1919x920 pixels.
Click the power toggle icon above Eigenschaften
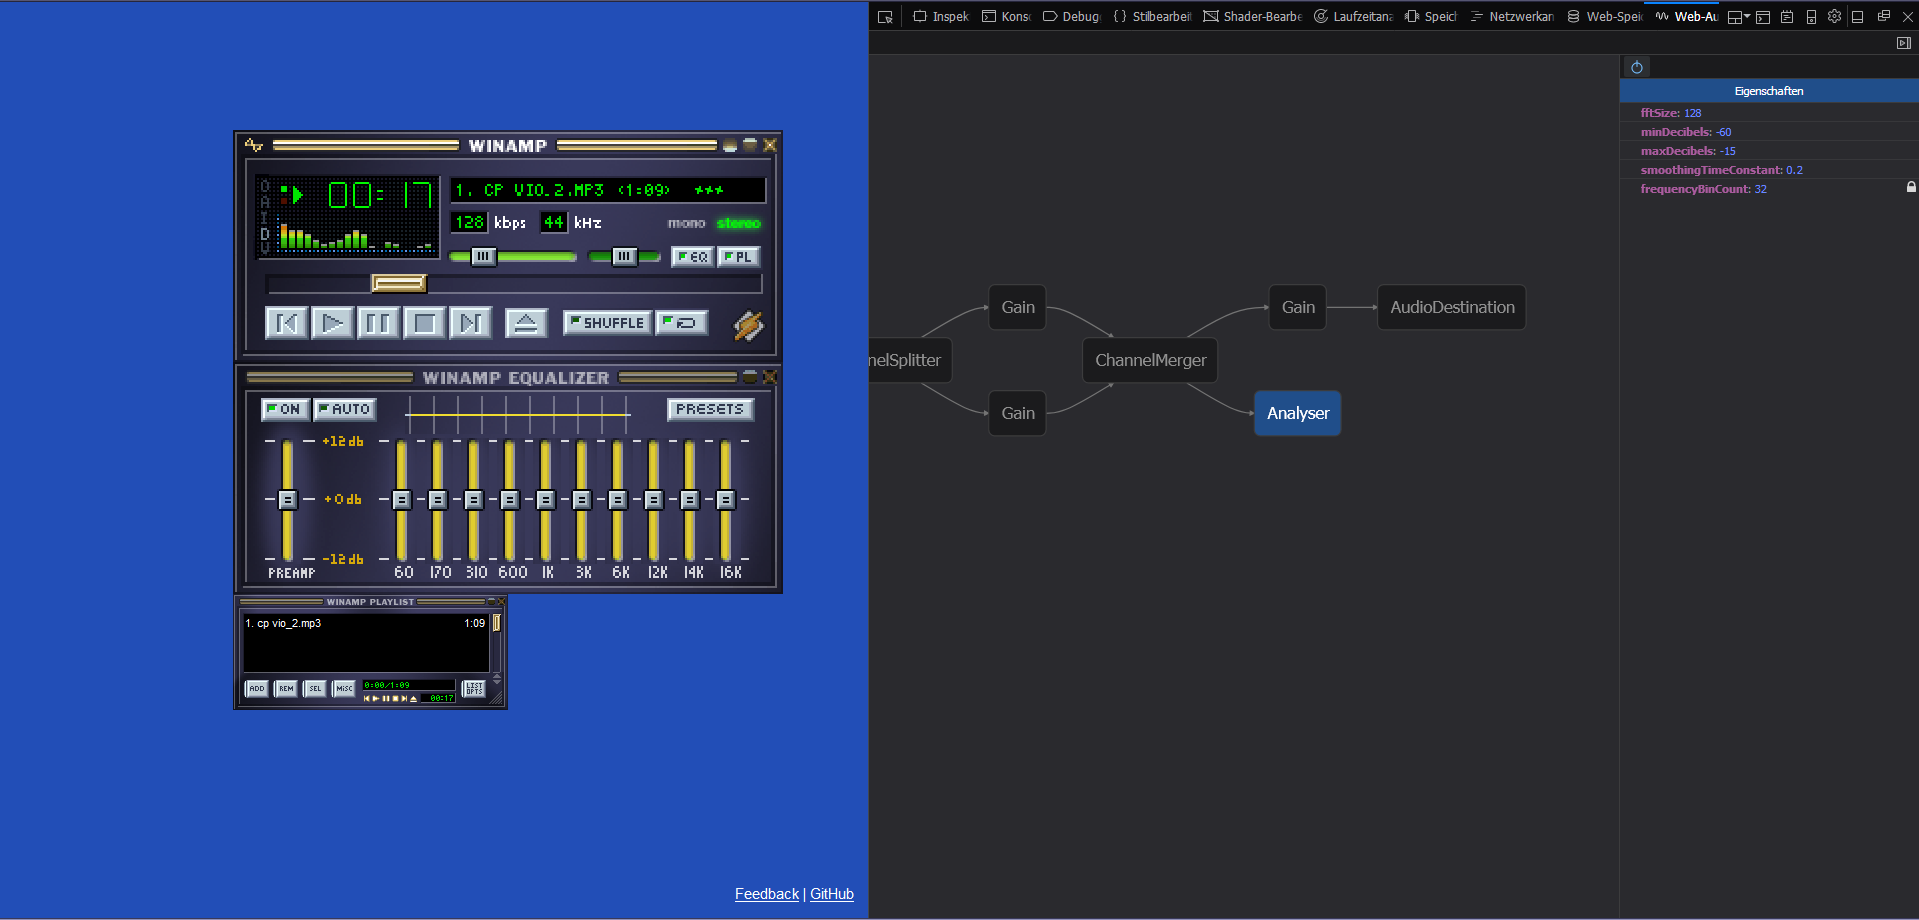point(1637,67)
